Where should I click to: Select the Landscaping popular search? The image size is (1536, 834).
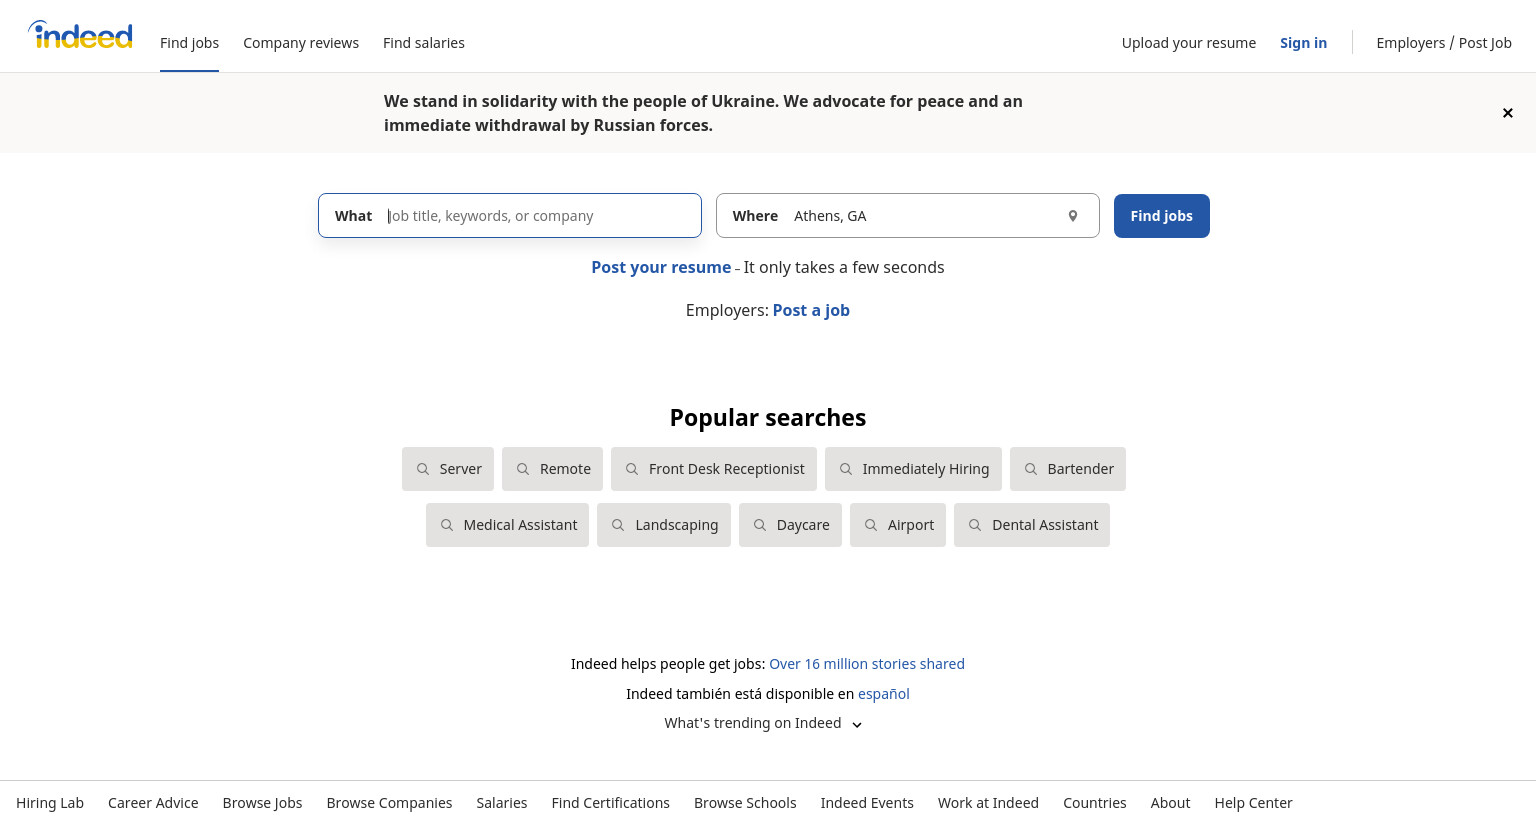point(664,525)
